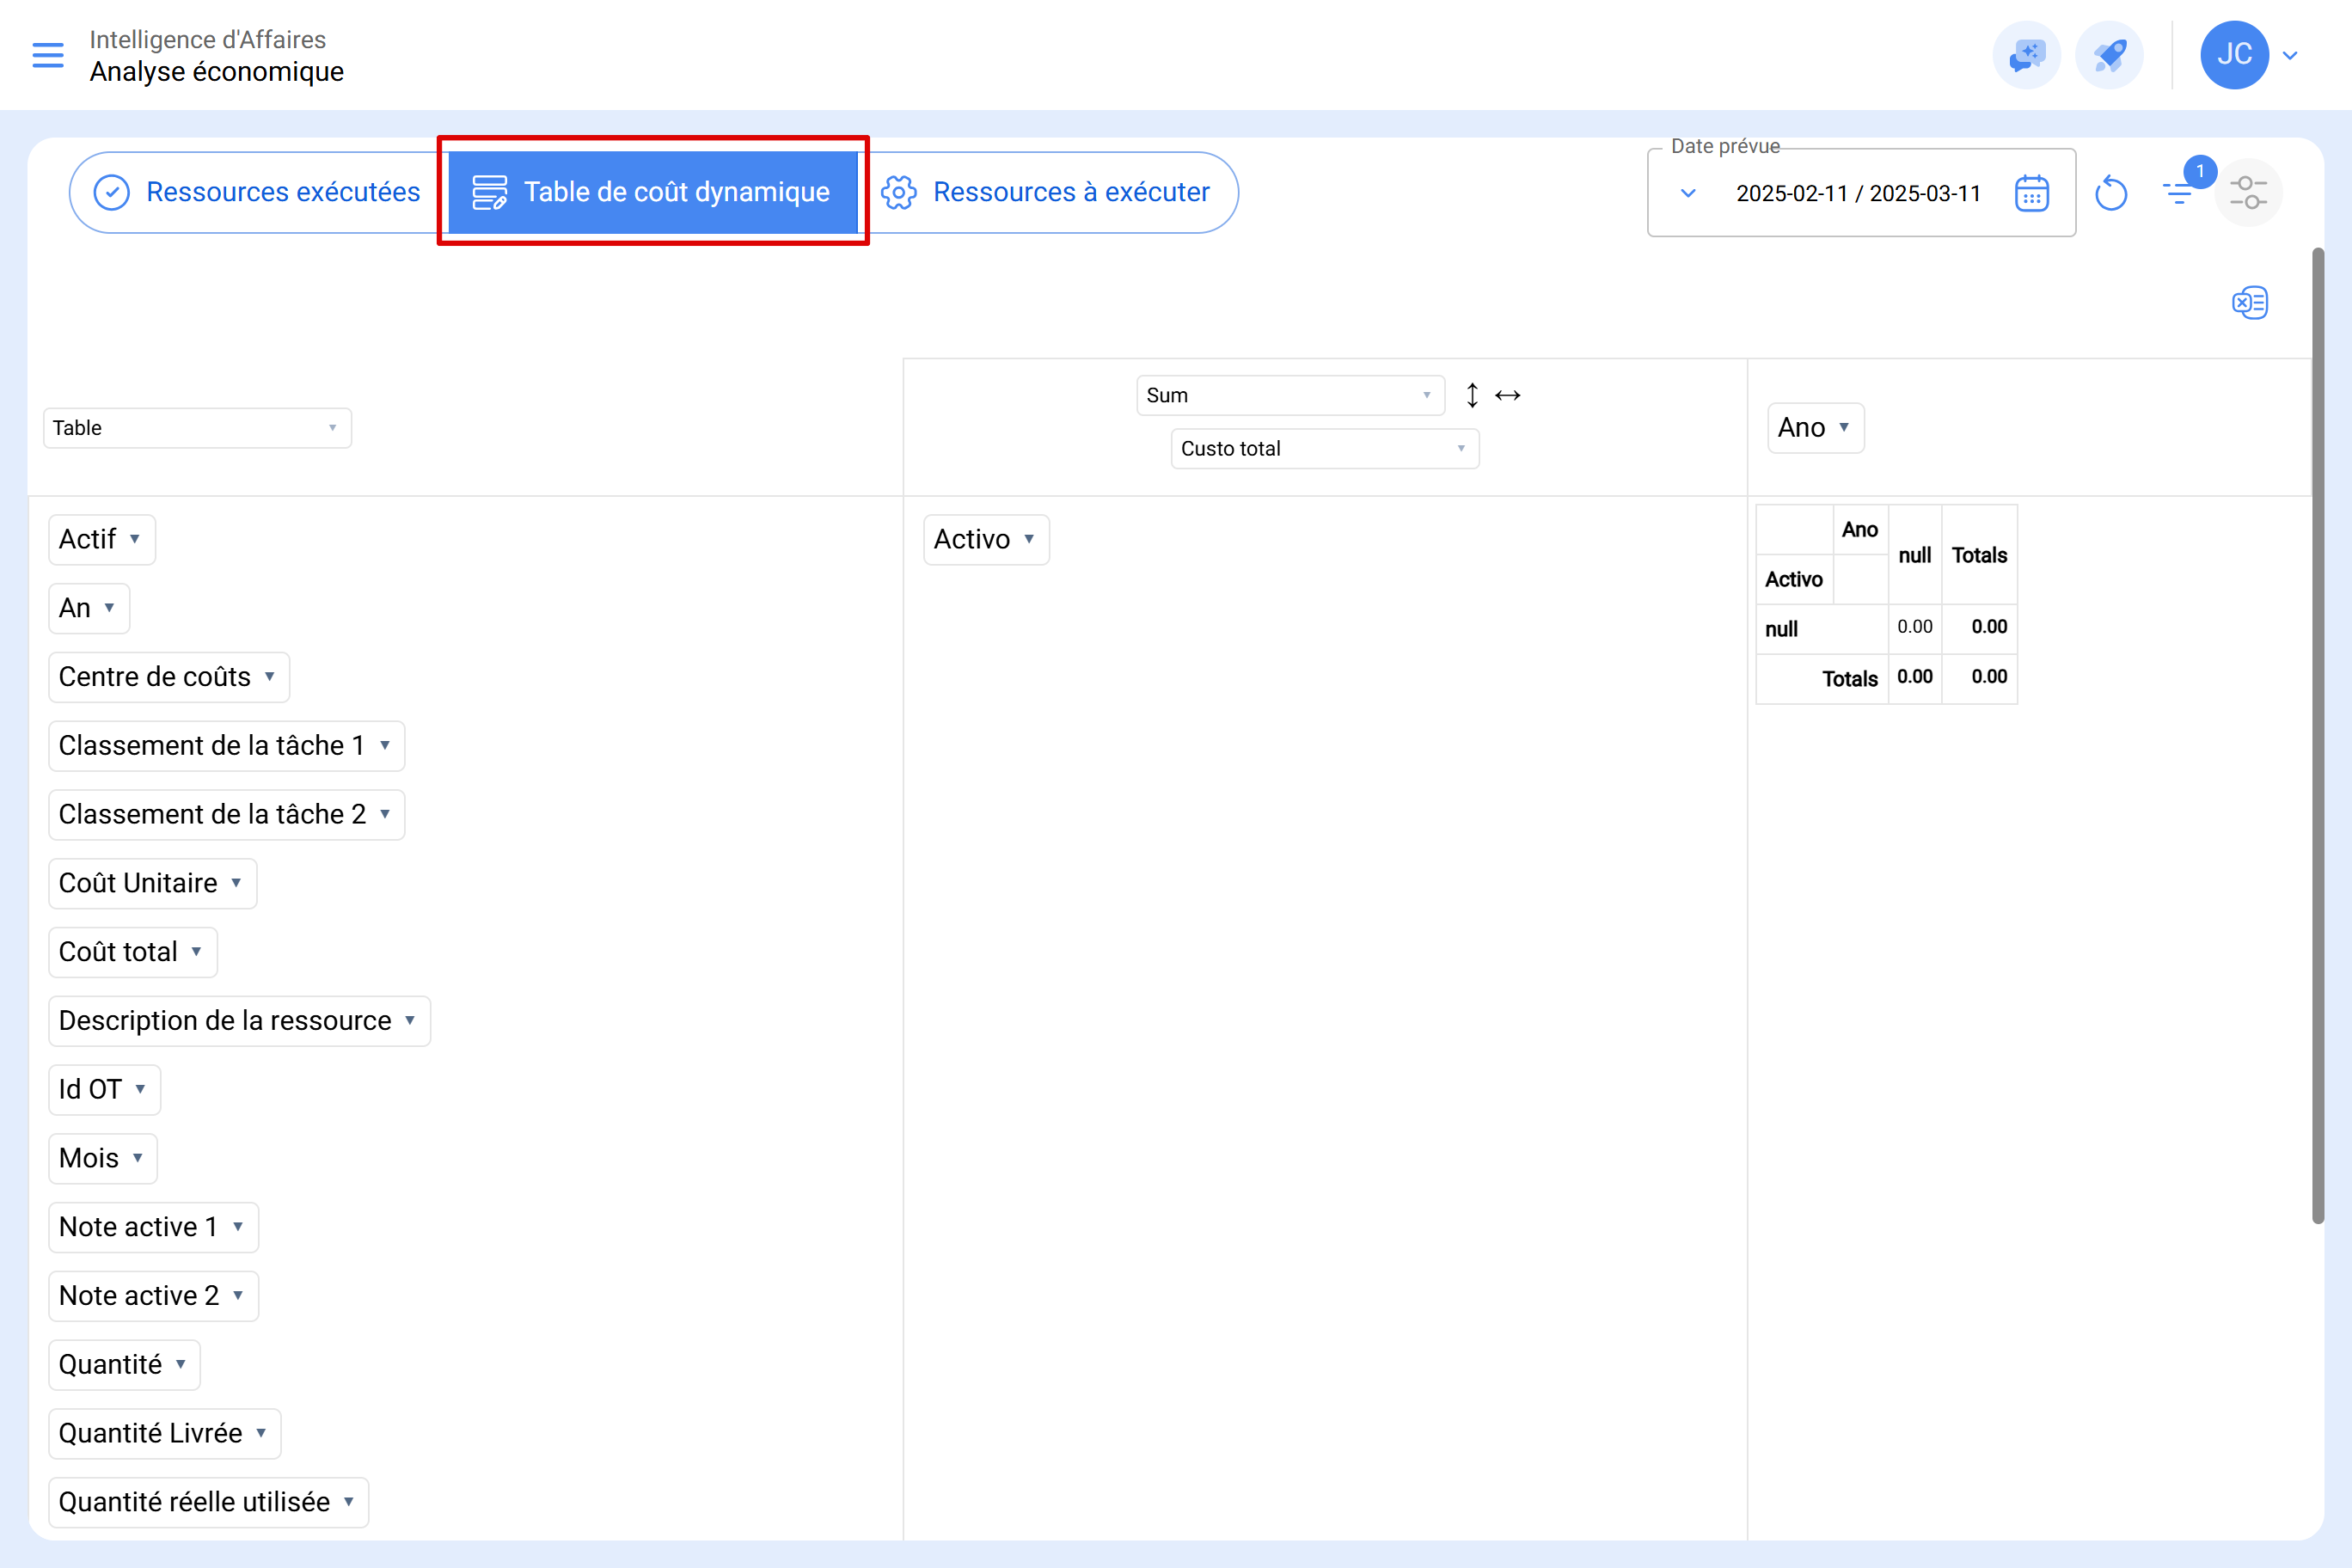This screenshot has height=1568, width=2352.
Task: Click the Ano pivot table header
Action: pyautogui.click(x=1860, y=530)
